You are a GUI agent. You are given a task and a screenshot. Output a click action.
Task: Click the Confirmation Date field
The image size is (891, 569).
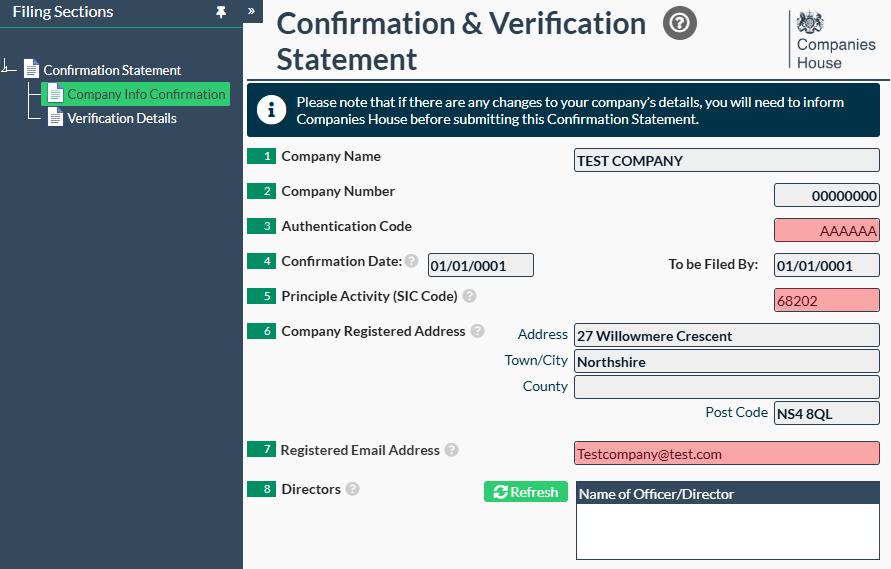point(480,265)
